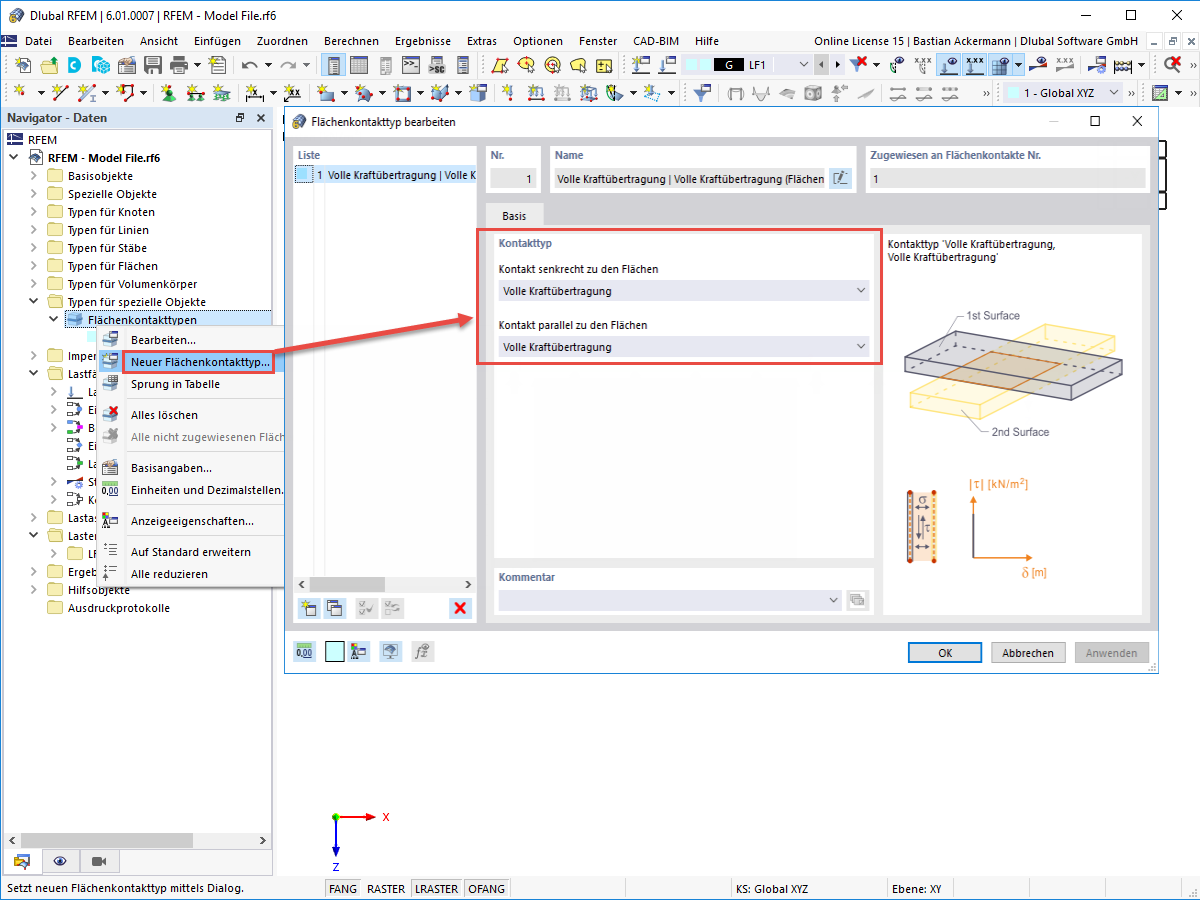This screenshot has width=1200, height=900.
Task: Collapse the Flächenkontakttypen tree node
Action: click(54, 320)
